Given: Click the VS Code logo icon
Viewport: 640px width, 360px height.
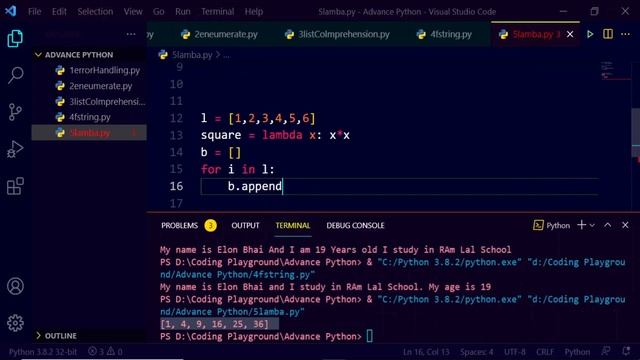Looking at the screenshot, I should pyautogui.click(x=11, y=11).
